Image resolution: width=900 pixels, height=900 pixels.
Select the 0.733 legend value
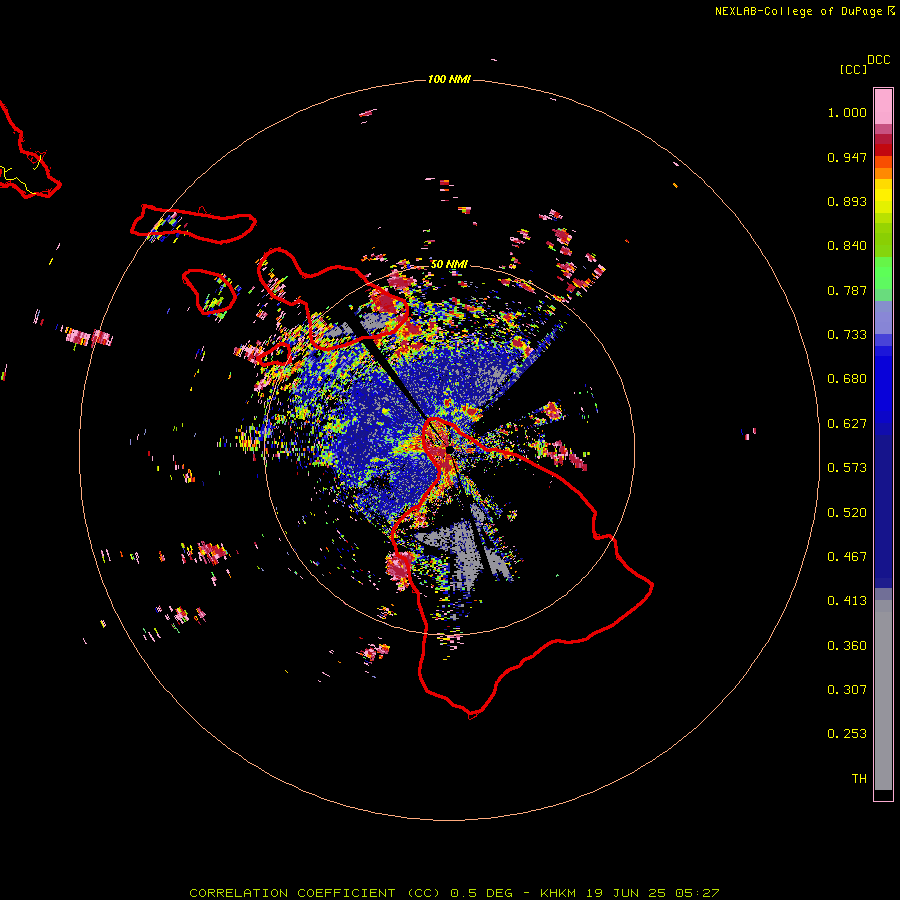point(847,335)
